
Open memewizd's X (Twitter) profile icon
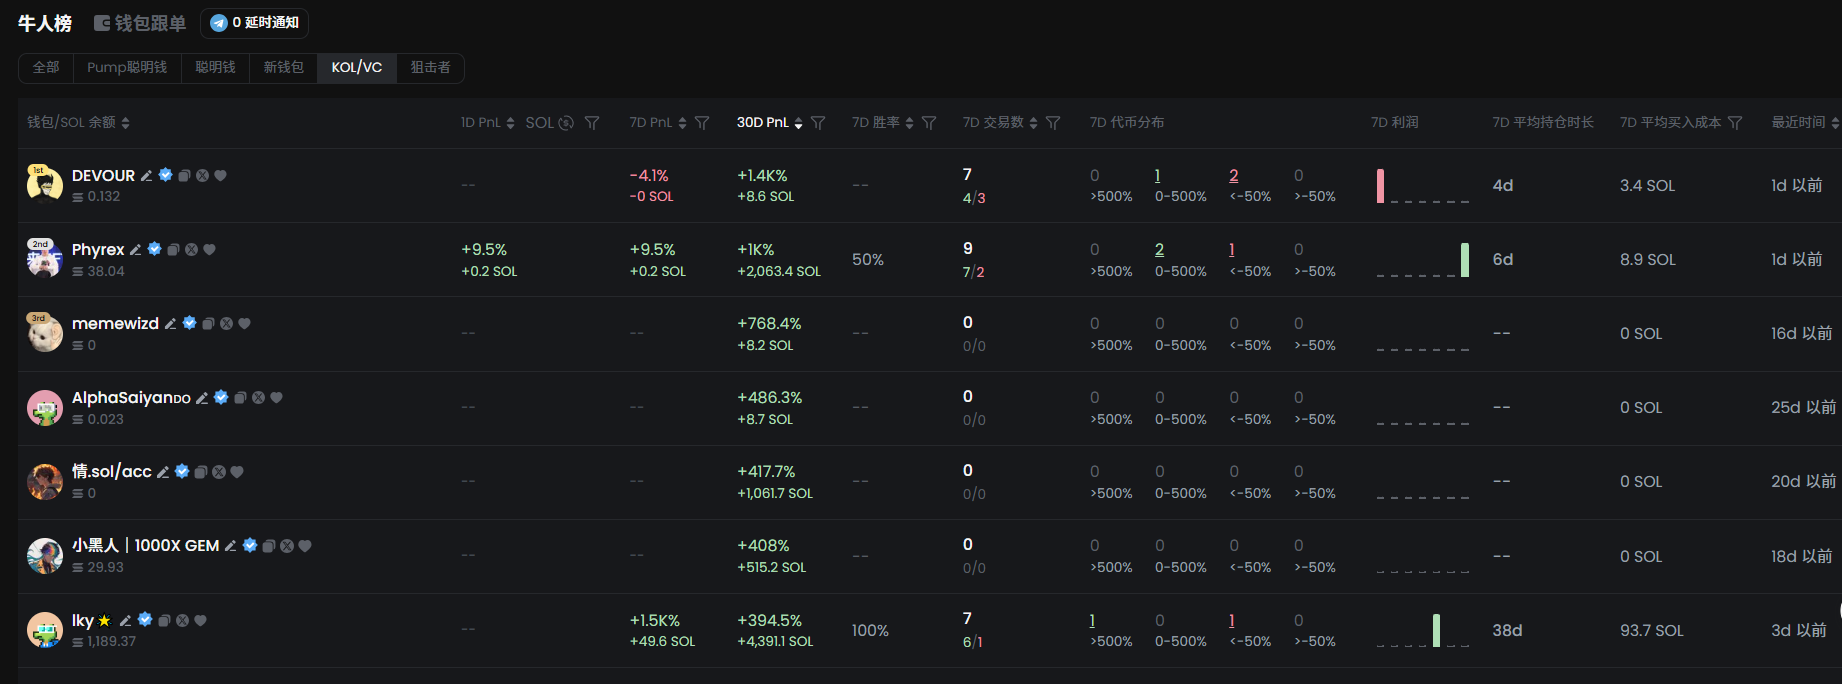tap(226, 324)
